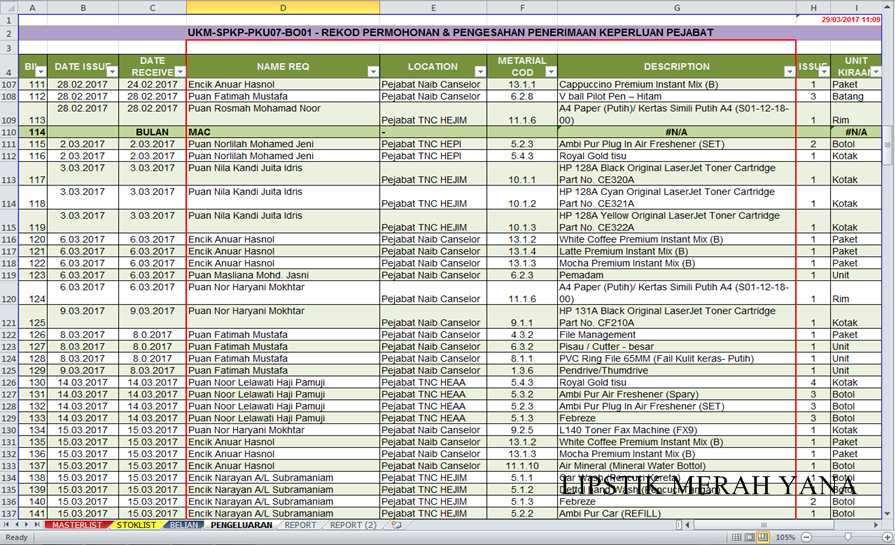Select column G header
Image resolution: width=895 pixels, height=545 pixels.
click(x=676, y=7)
